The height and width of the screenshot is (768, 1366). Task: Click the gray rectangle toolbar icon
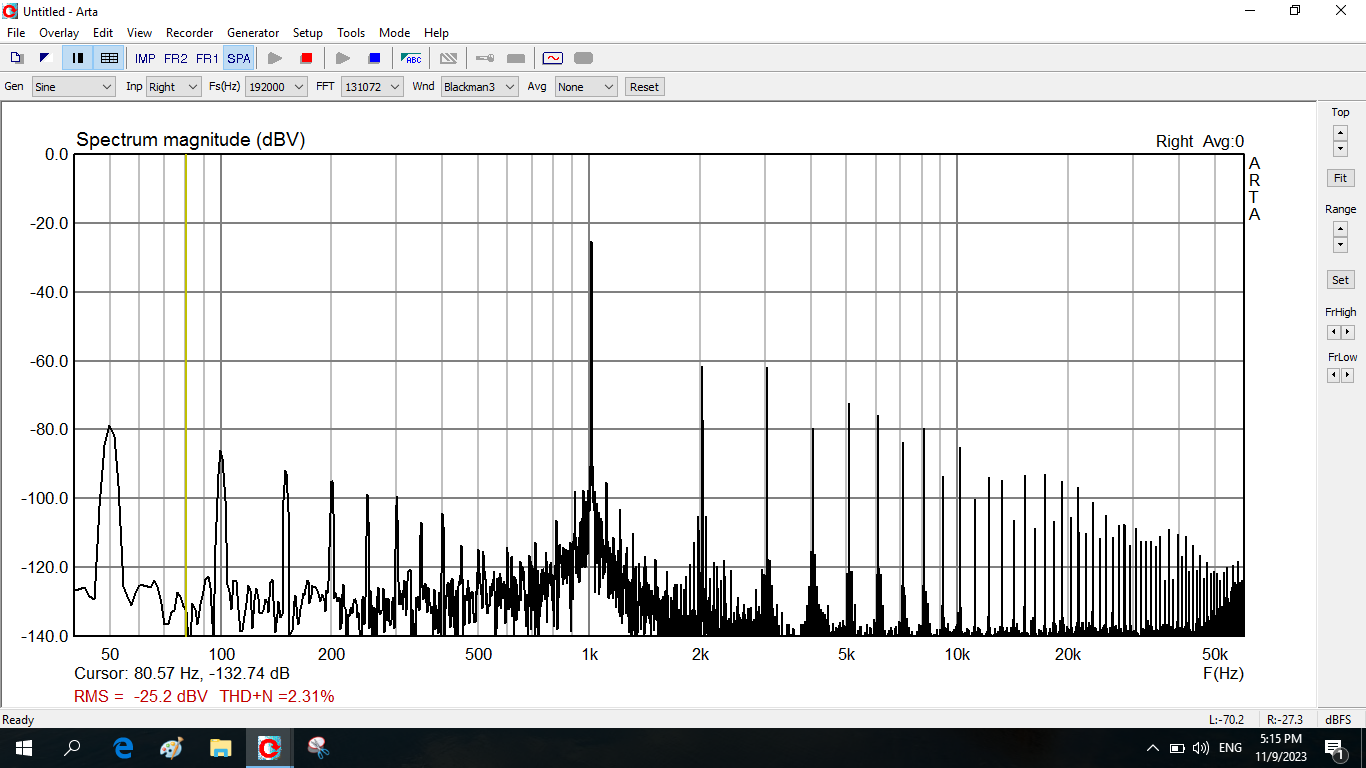click(x=516, y=59)
